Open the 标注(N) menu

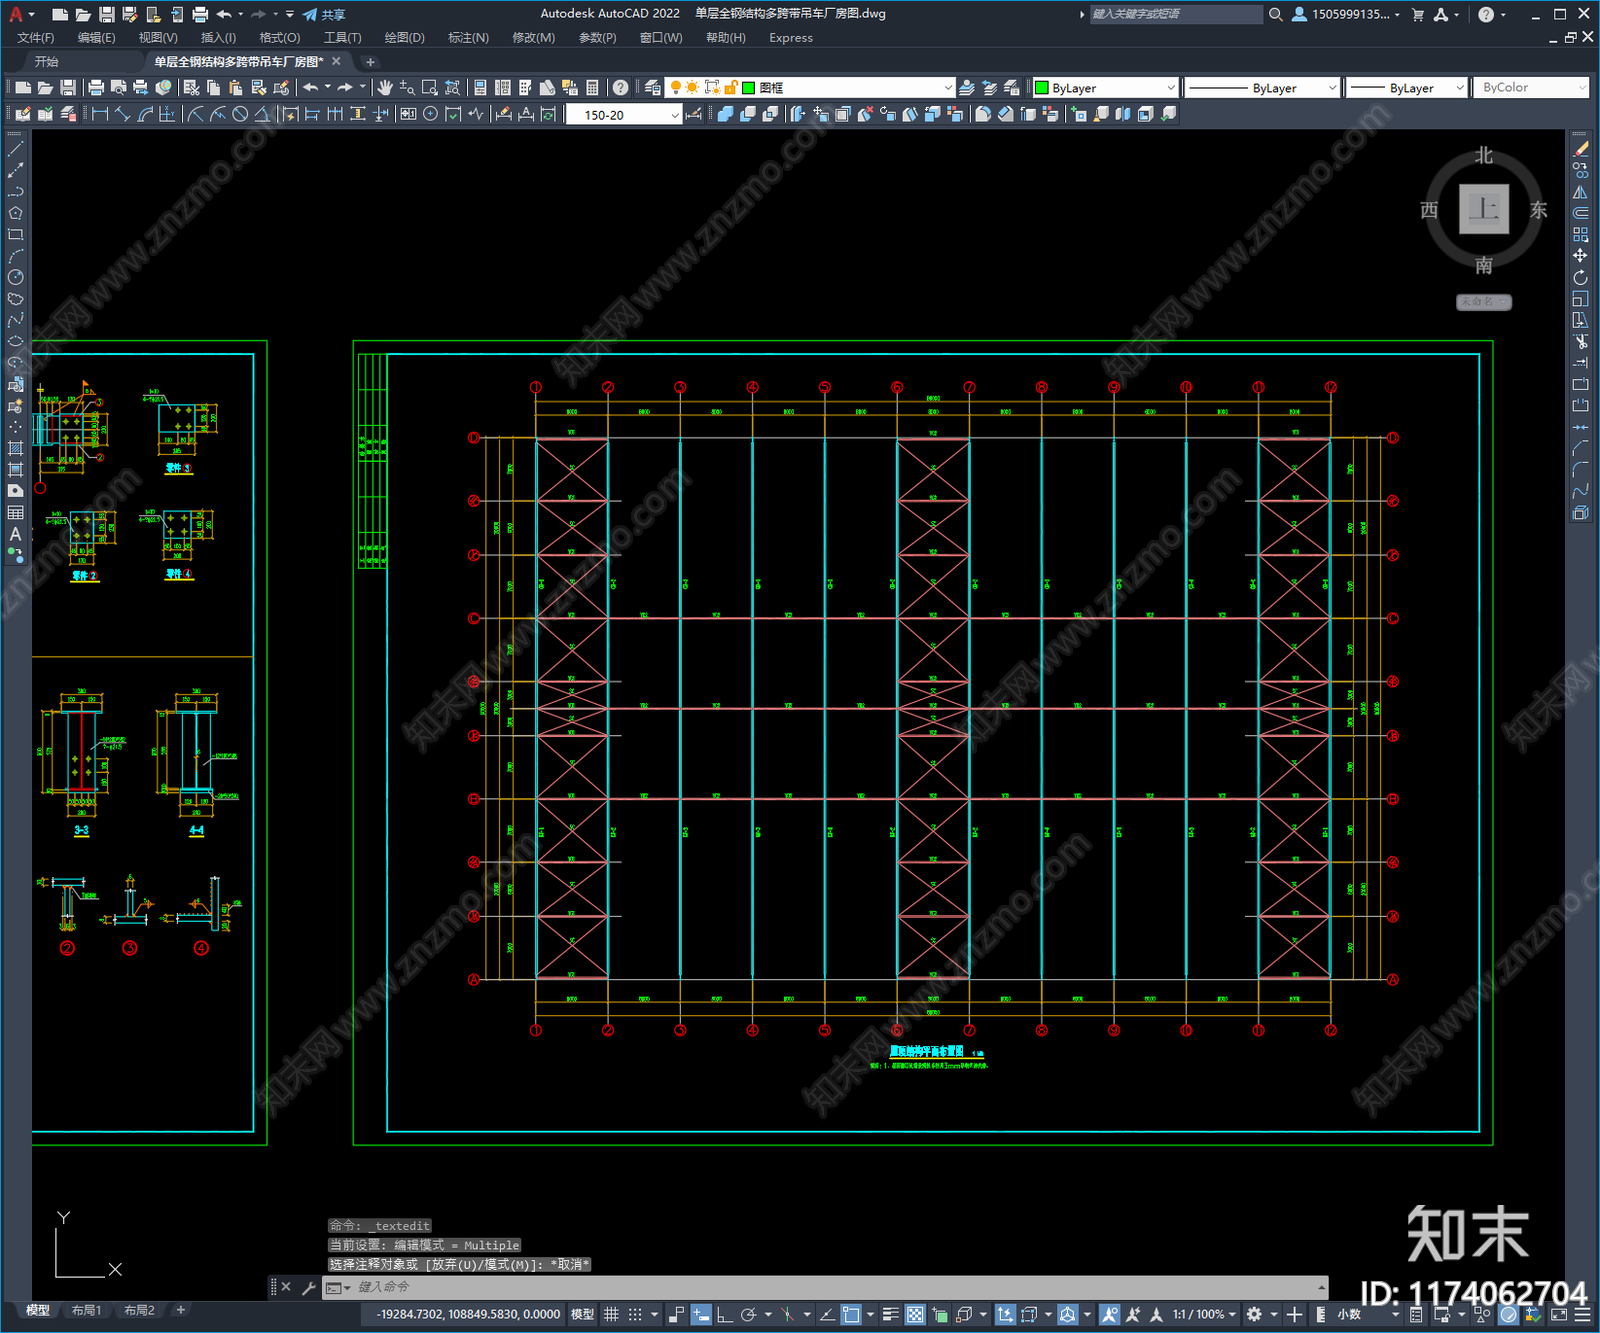468,38
